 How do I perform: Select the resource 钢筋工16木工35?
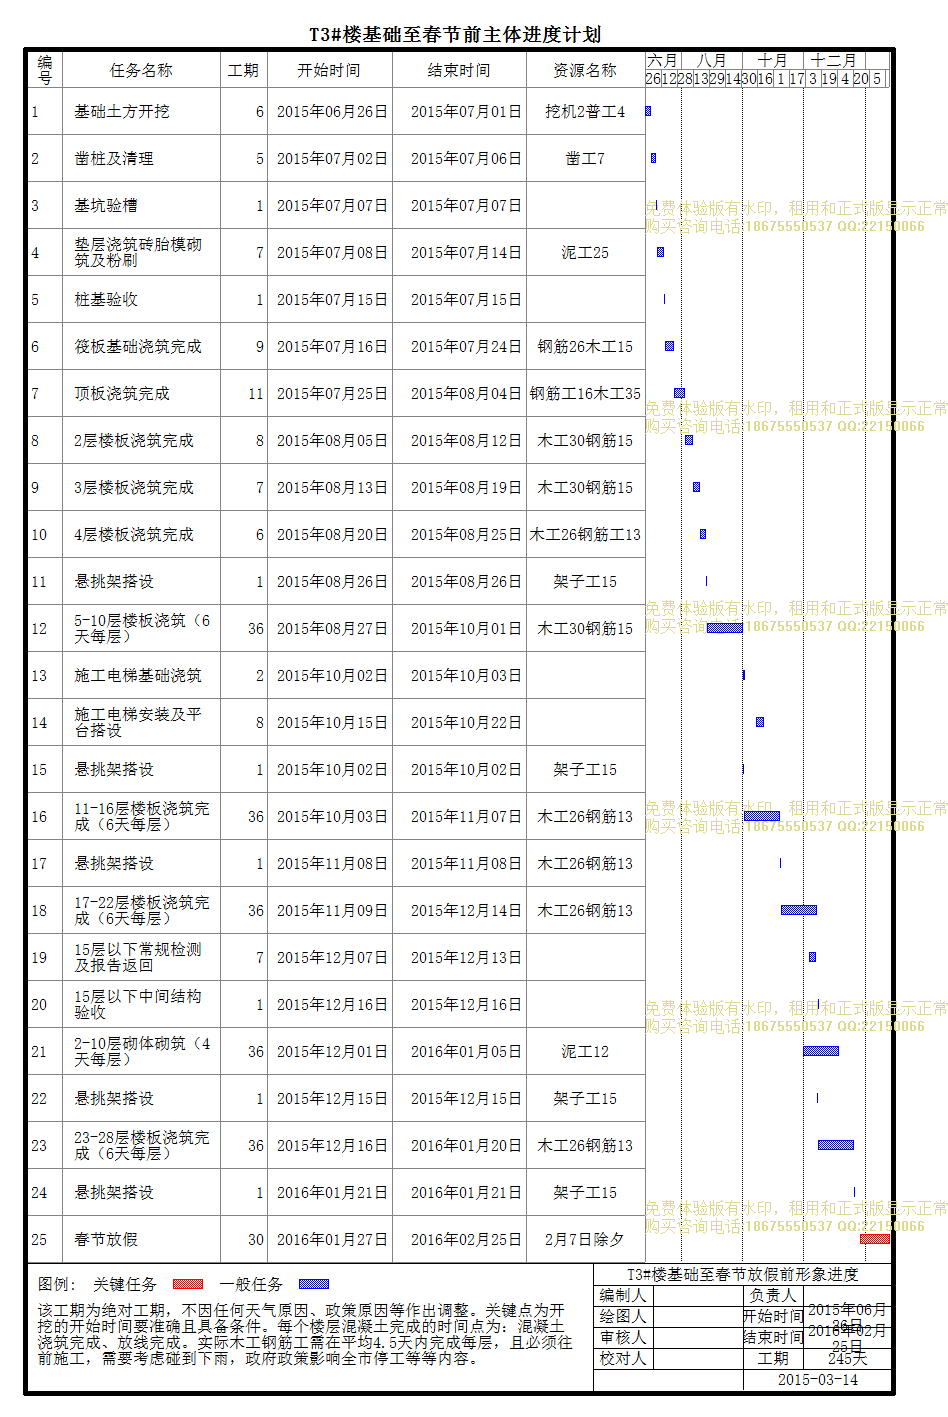585,394
